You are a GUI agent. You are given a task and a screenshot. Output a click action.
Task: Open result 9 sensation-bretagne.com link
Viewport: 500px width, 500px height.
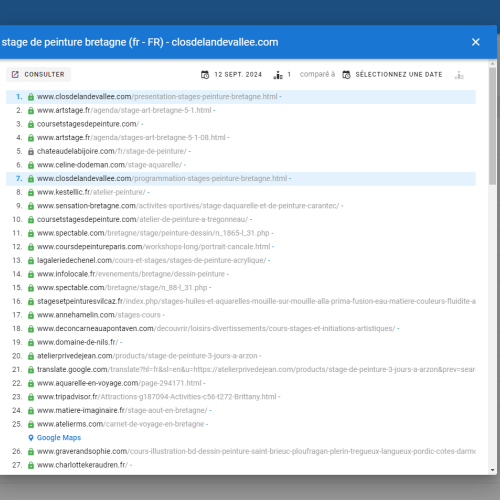click(188, 206)
